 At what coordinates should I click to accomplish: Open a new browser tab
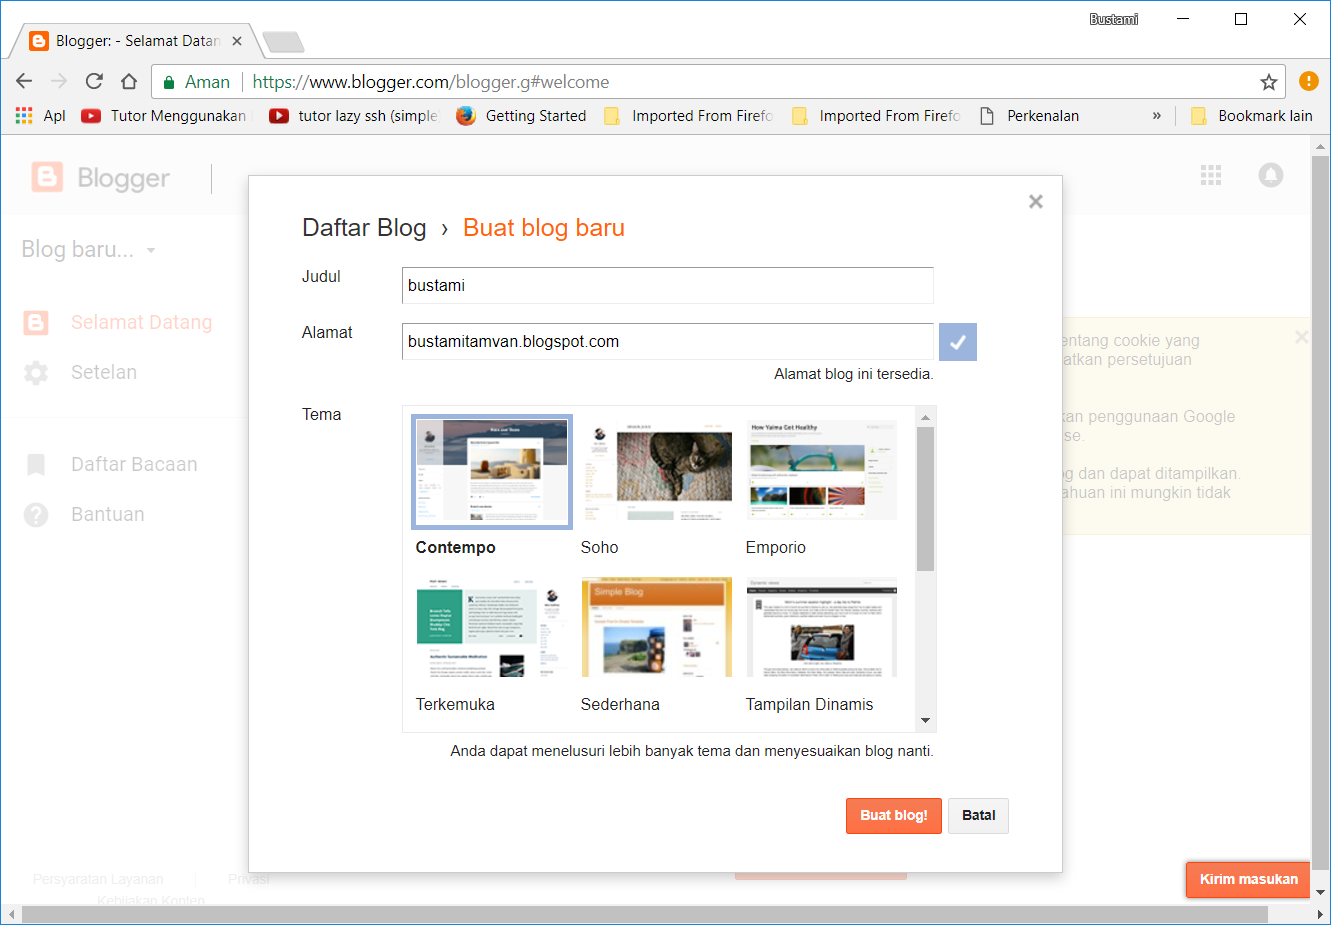(282, 42)
